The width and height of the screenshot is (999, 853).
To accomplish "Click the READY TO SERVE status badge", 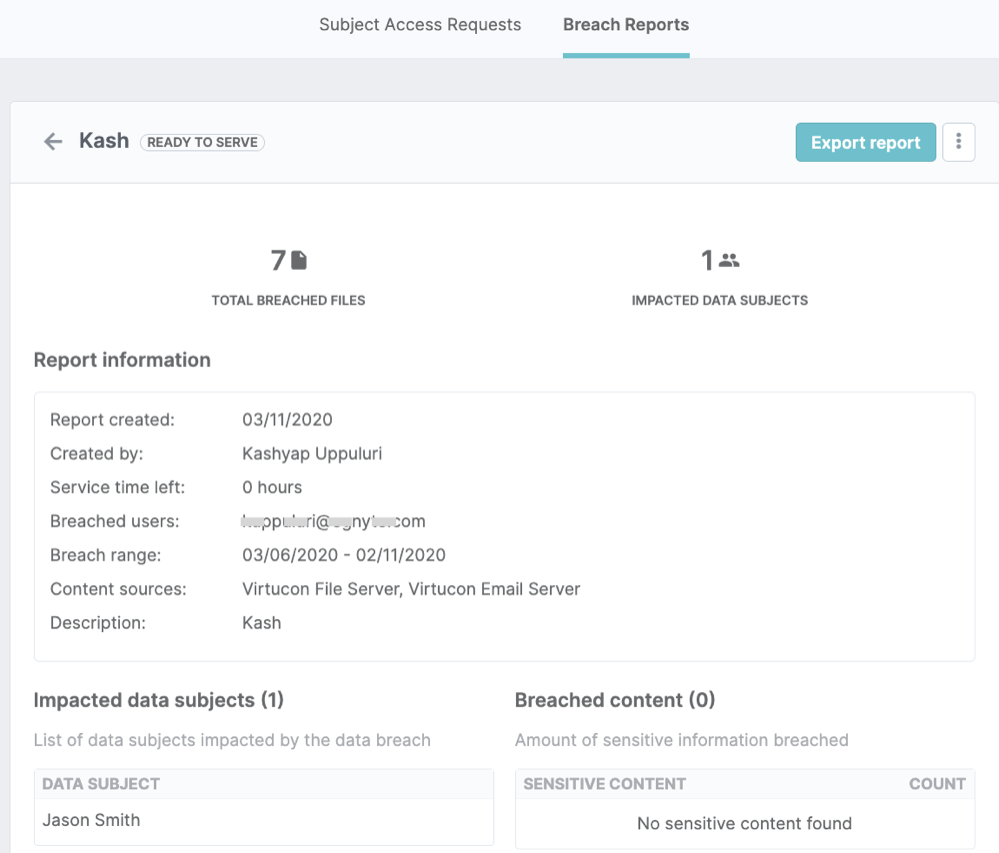I will click(x=202, y=142).
